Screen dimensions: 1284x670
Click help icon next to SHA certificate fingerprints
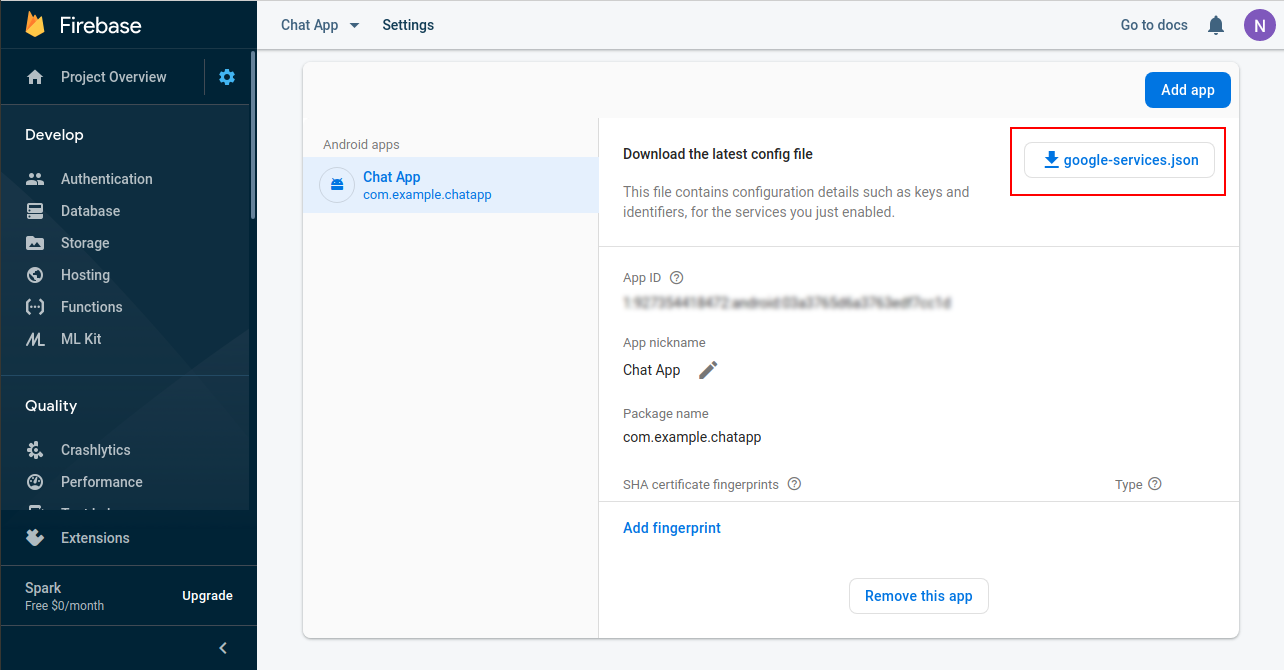[x=794, y=484]
